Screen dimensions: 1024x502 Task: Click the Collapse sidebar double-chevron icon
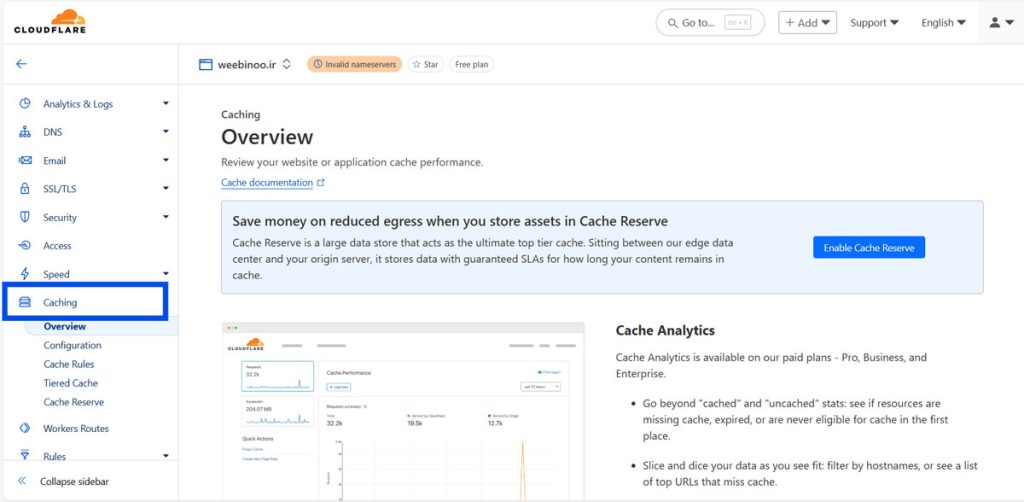(x=22, y=481)
